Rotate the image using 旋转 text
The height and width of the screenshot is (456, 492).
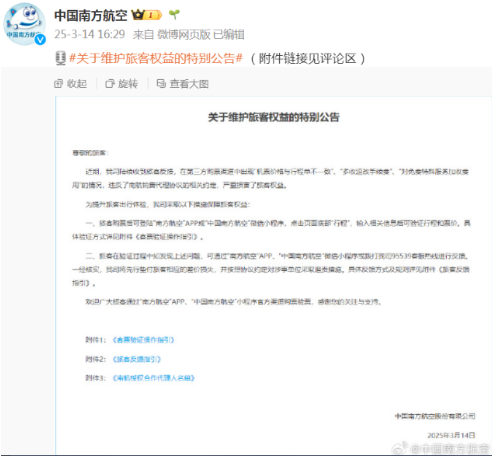click(128, 84)
